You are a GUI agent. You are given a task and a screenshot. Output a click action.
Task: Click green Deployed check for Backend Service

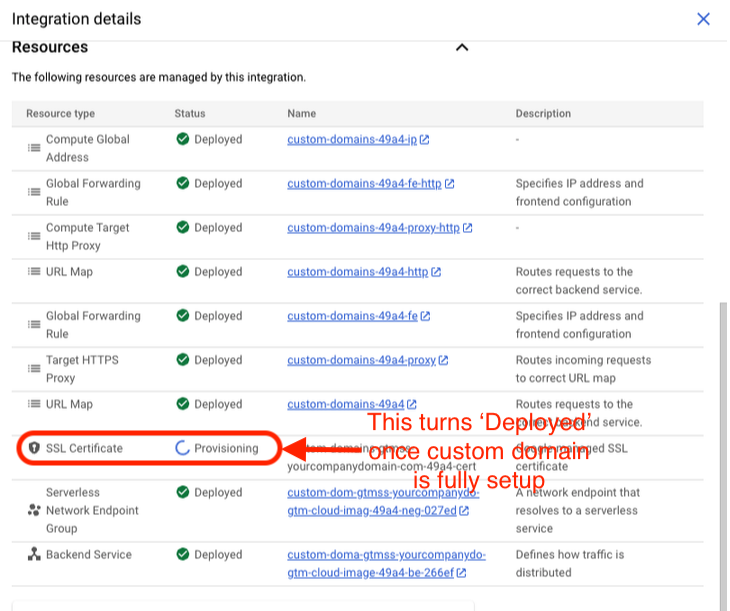pos(182,555)
